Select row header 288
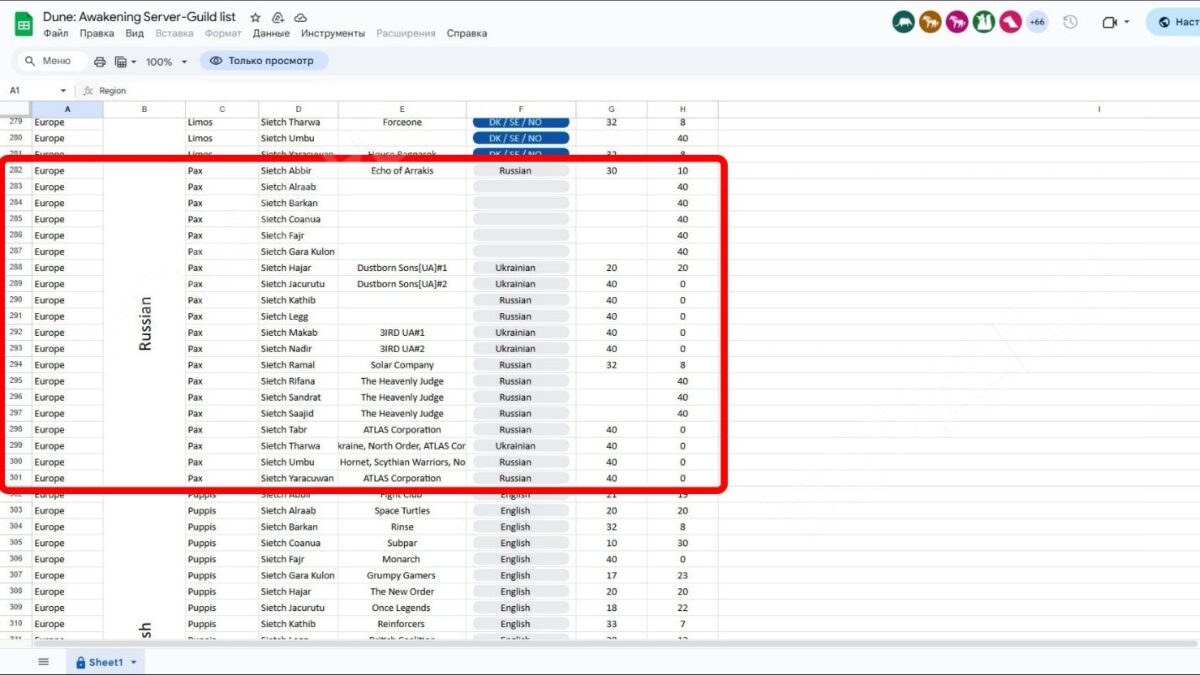Screen dimensions: 1200x675 [15, 268]
